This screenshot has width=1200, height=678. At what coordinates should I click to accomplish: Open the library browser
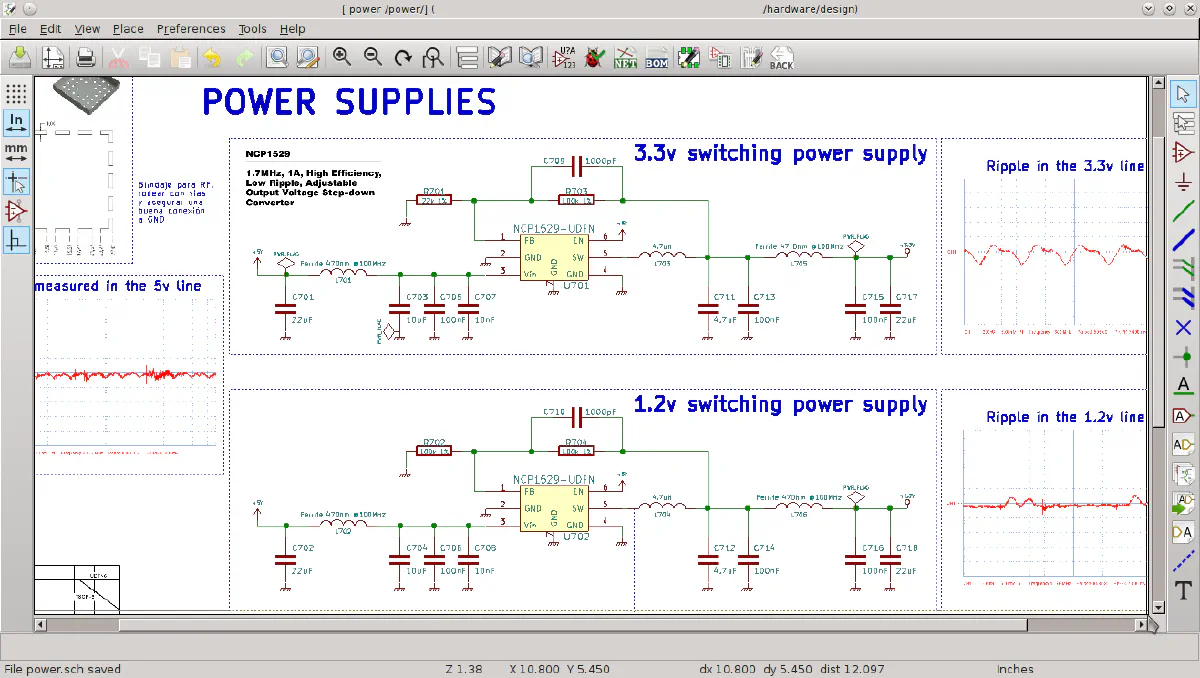coord(530,57)
